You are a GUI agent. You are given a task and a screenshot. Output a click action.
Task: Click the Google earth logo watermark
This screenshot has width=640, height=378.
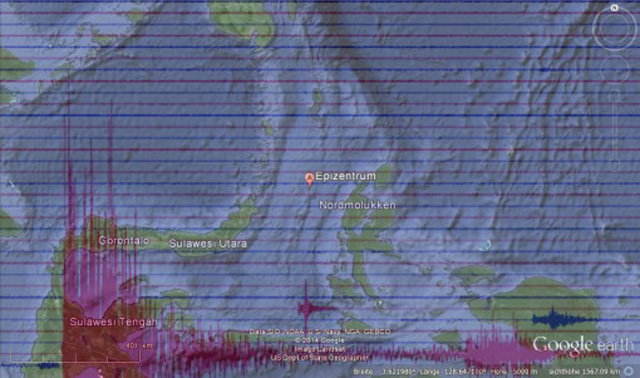tap(583, 345)
